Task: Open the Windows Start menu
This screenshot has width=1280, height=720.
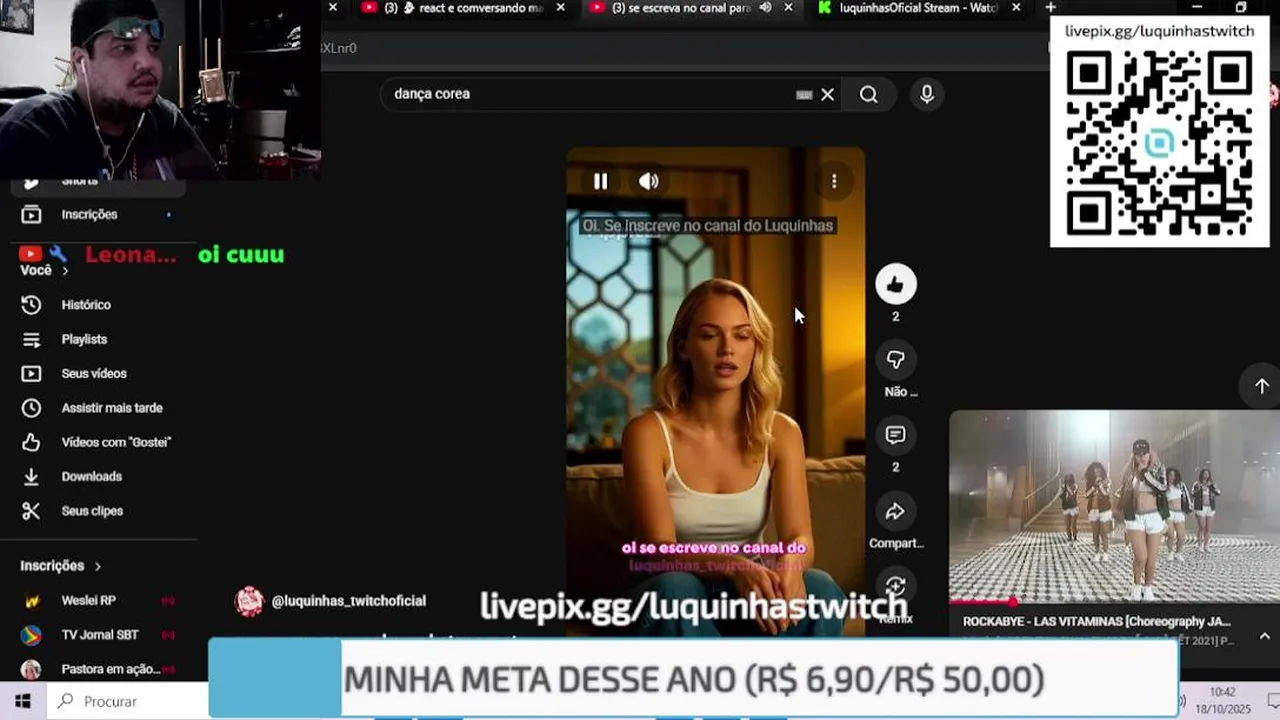Action: [x=23, y=701]
